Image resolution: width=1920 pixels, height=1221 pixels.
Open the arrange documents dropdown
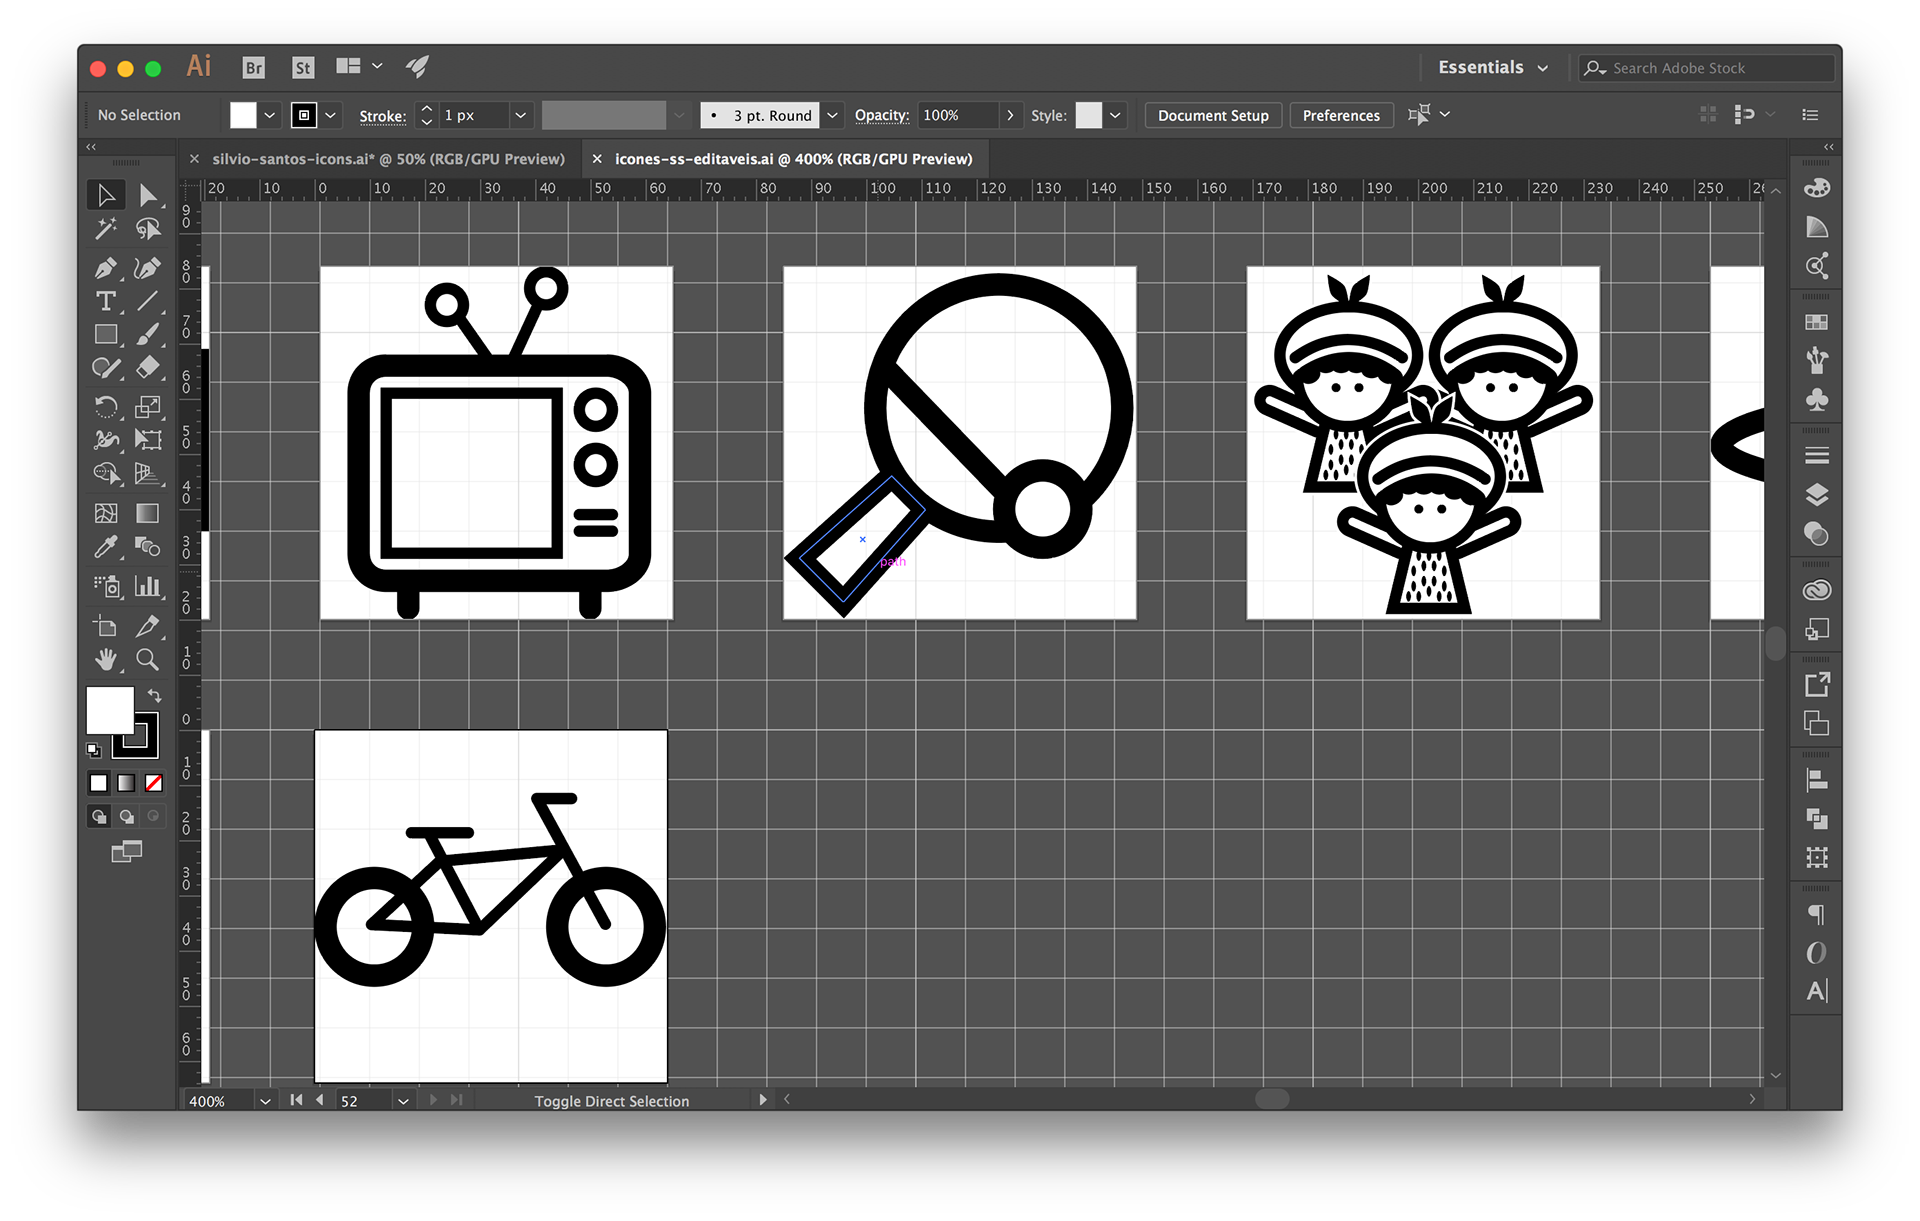click(x=357, y=66)
